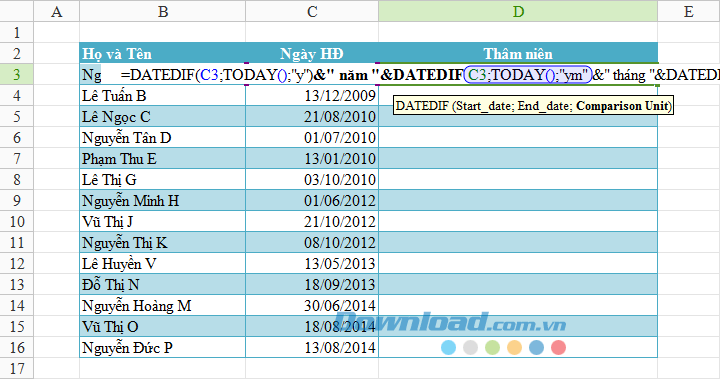Select row 9 header
The image size is (720, 379).
pyautogui.click(x=17, y=201)
